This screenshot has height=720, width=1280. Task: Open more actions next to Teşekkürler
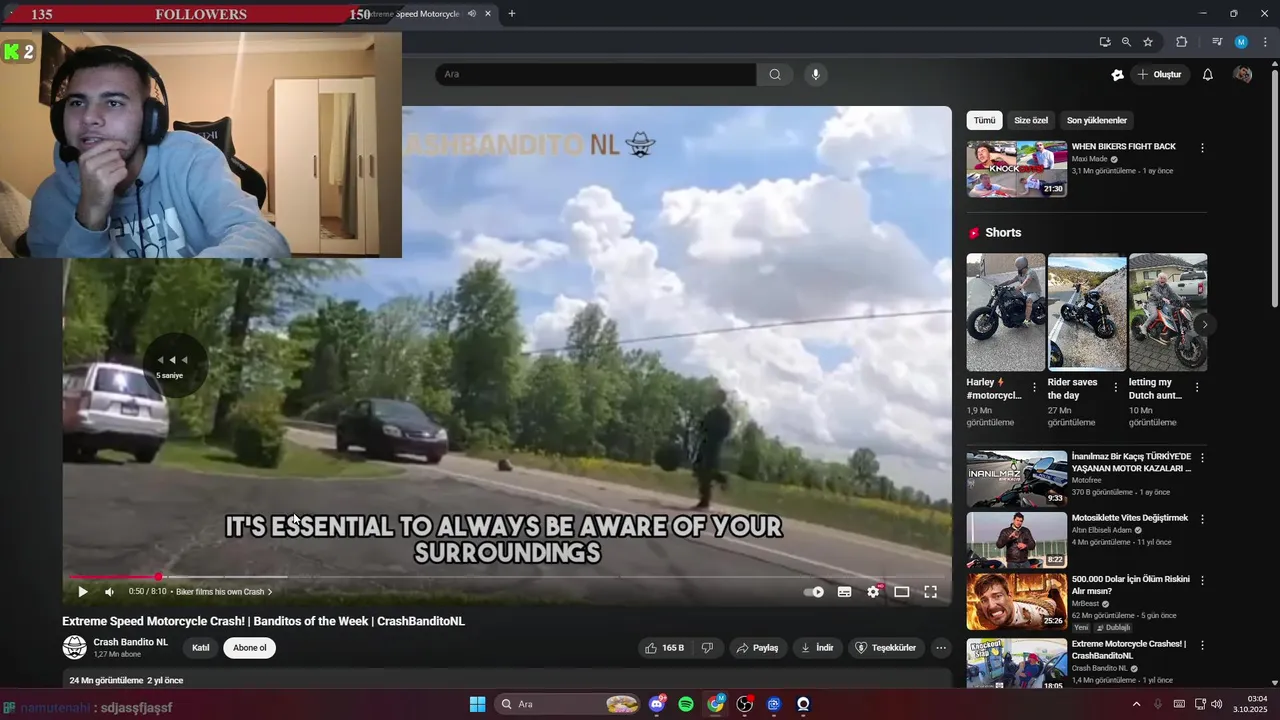pos(941,648)
